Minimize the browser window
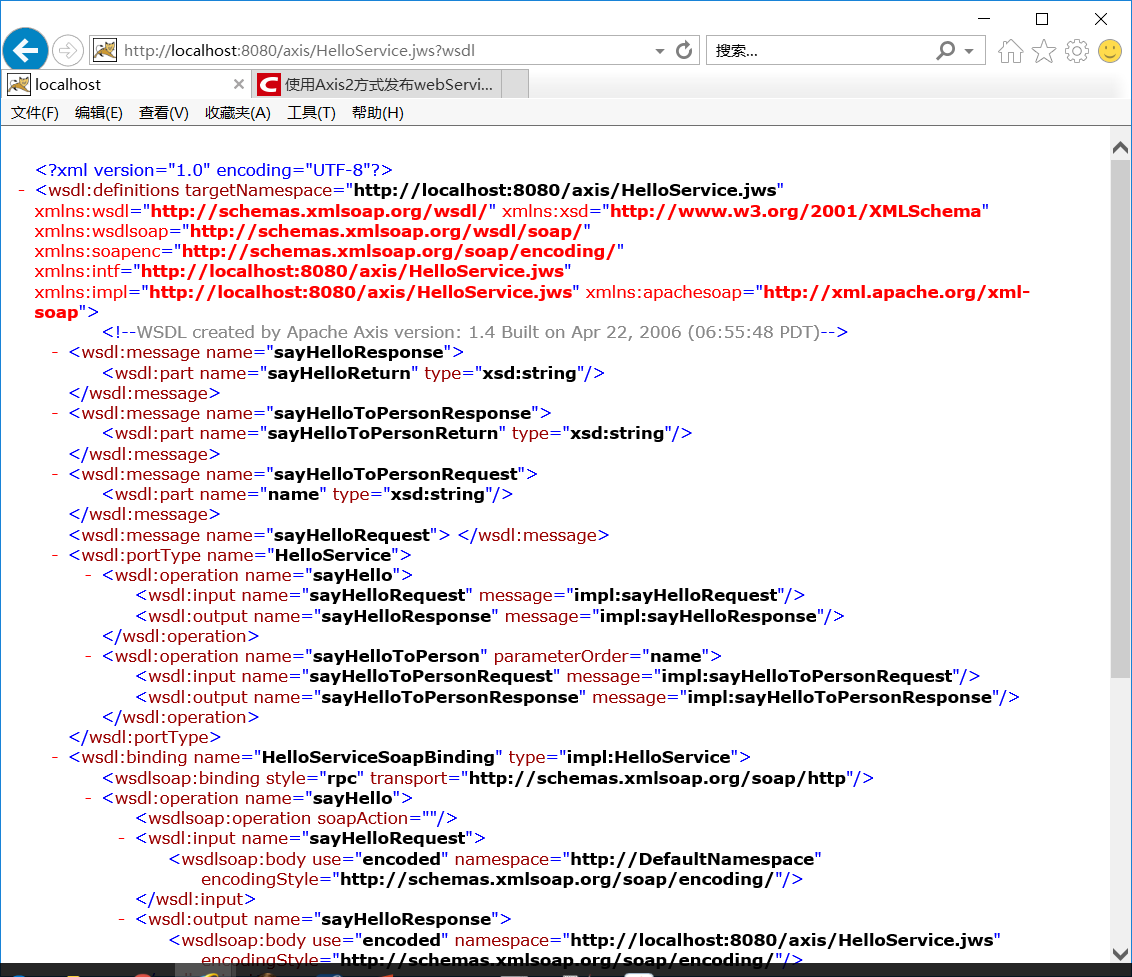The image size is (1132, 977). pos(984,19)
